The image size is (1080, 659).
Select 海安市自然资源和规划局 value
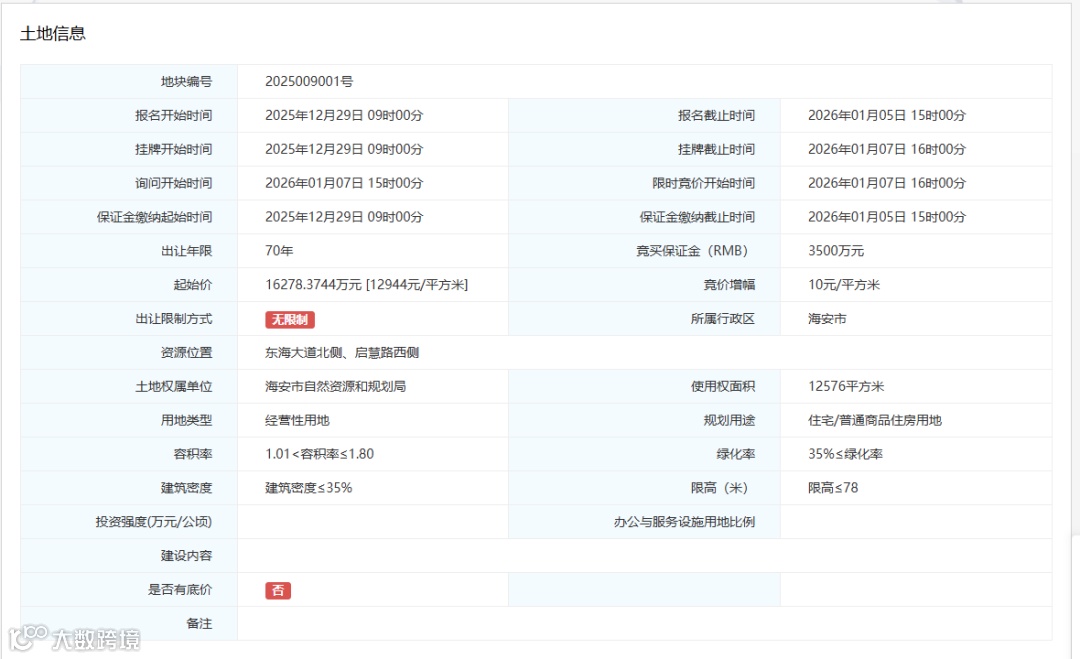pyautogui.click(x=335, y=386)
